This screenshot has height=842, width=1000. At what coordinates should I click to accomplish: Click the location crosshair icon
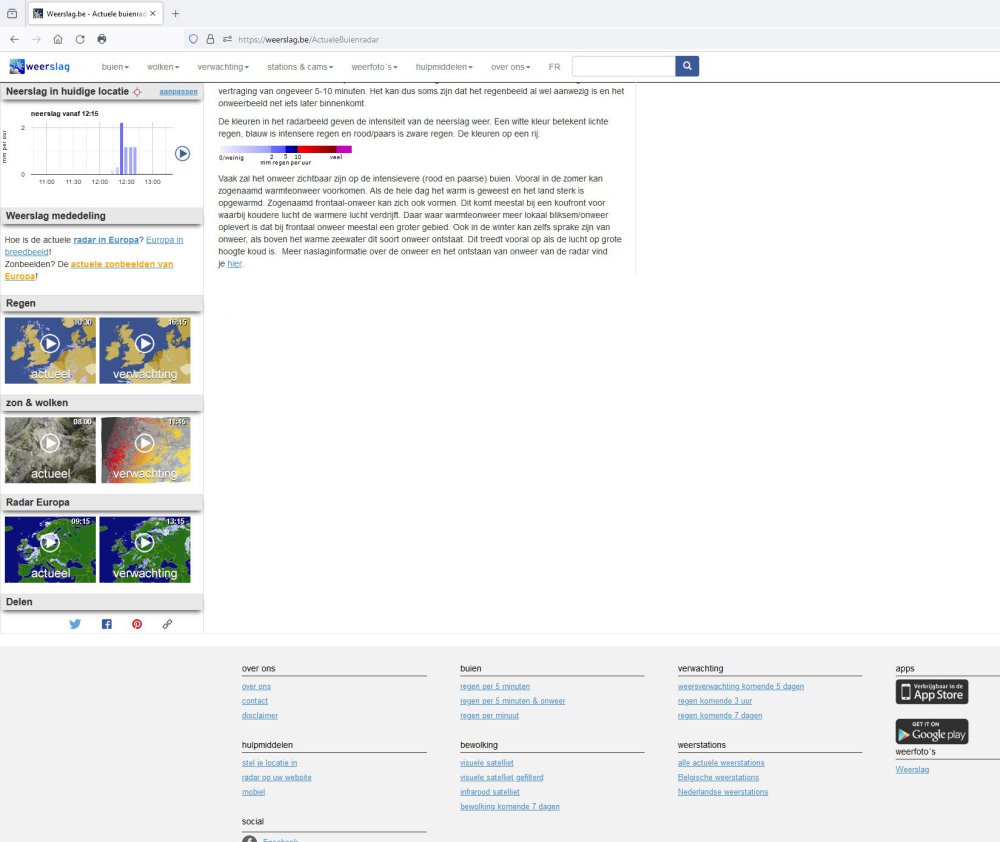[137, 92]
